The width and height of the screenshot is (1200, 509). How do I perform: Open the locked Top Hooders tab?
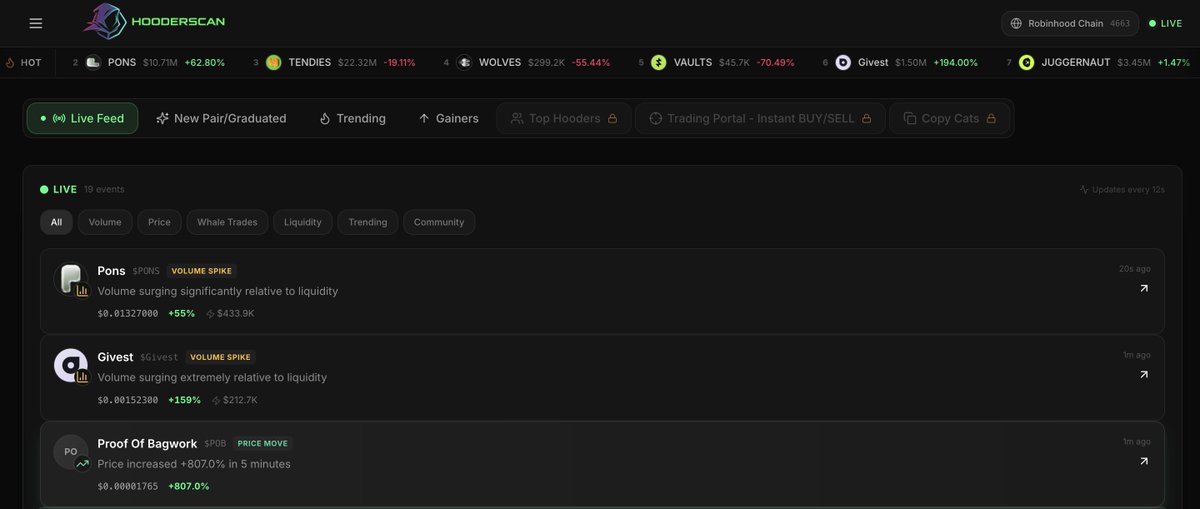pos(564,118)
